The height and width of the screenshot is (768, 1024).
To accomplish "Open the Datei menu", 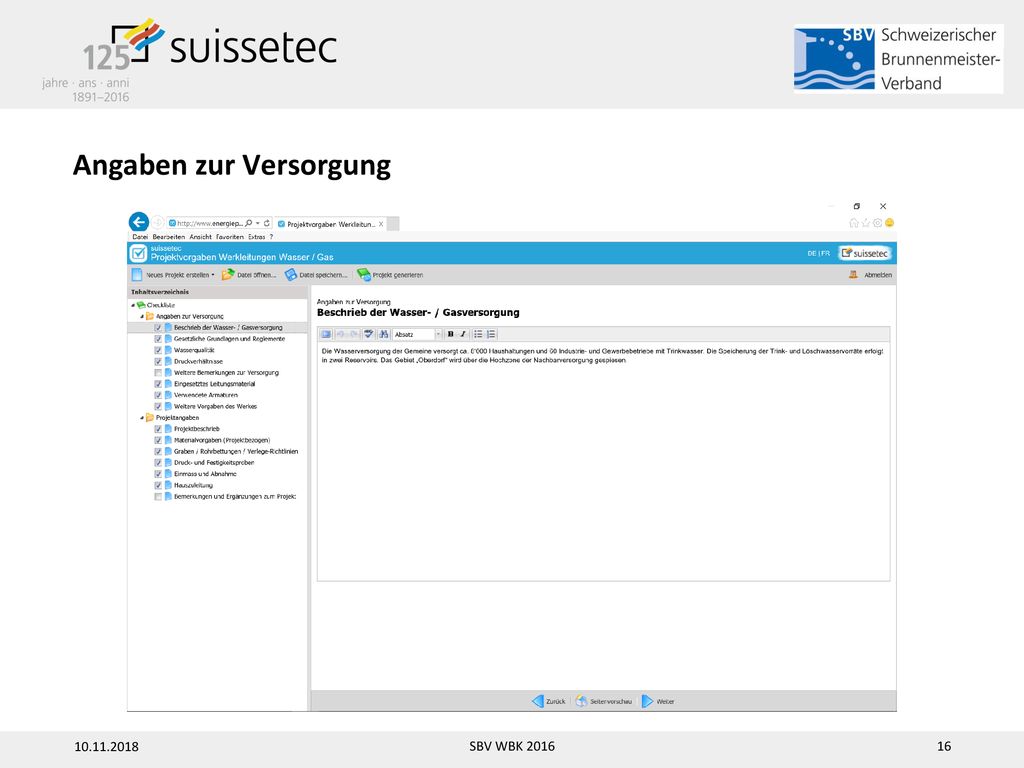I will click(140, 237).
